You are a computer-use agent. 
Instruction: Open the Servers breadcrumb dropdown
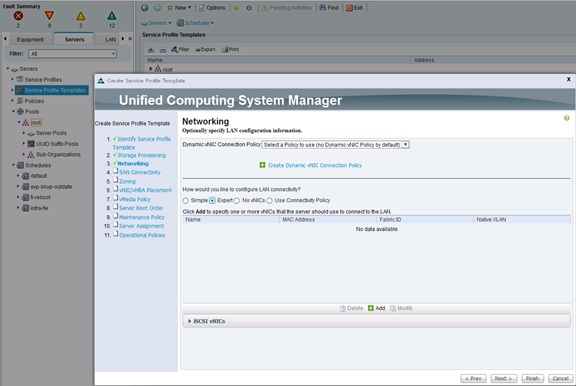[x=156, y=23]
